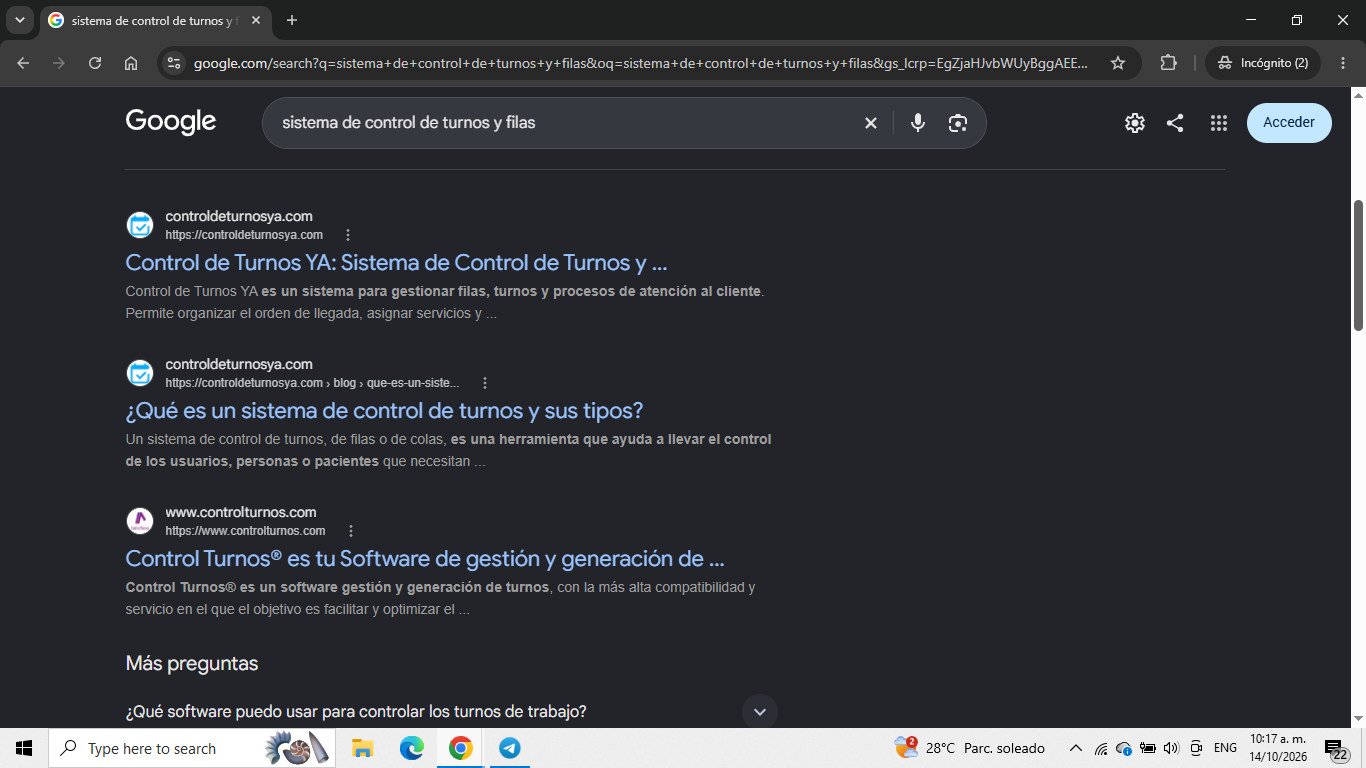Open Control Turnos® Software de gestión link
Screen dimensions: 1366x768
(x=425, y=559)
